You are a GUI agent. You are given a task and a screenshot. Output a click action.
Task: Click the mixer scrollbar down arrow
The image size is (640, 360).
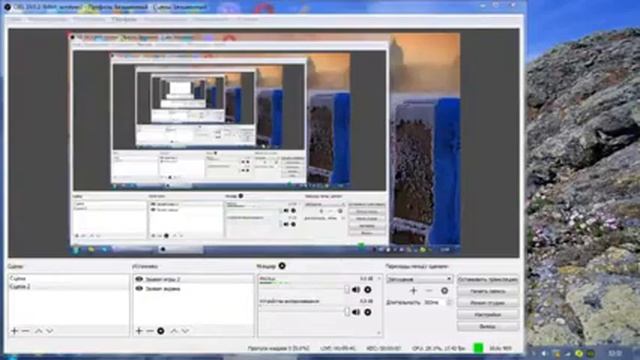[x=379, y=333]
